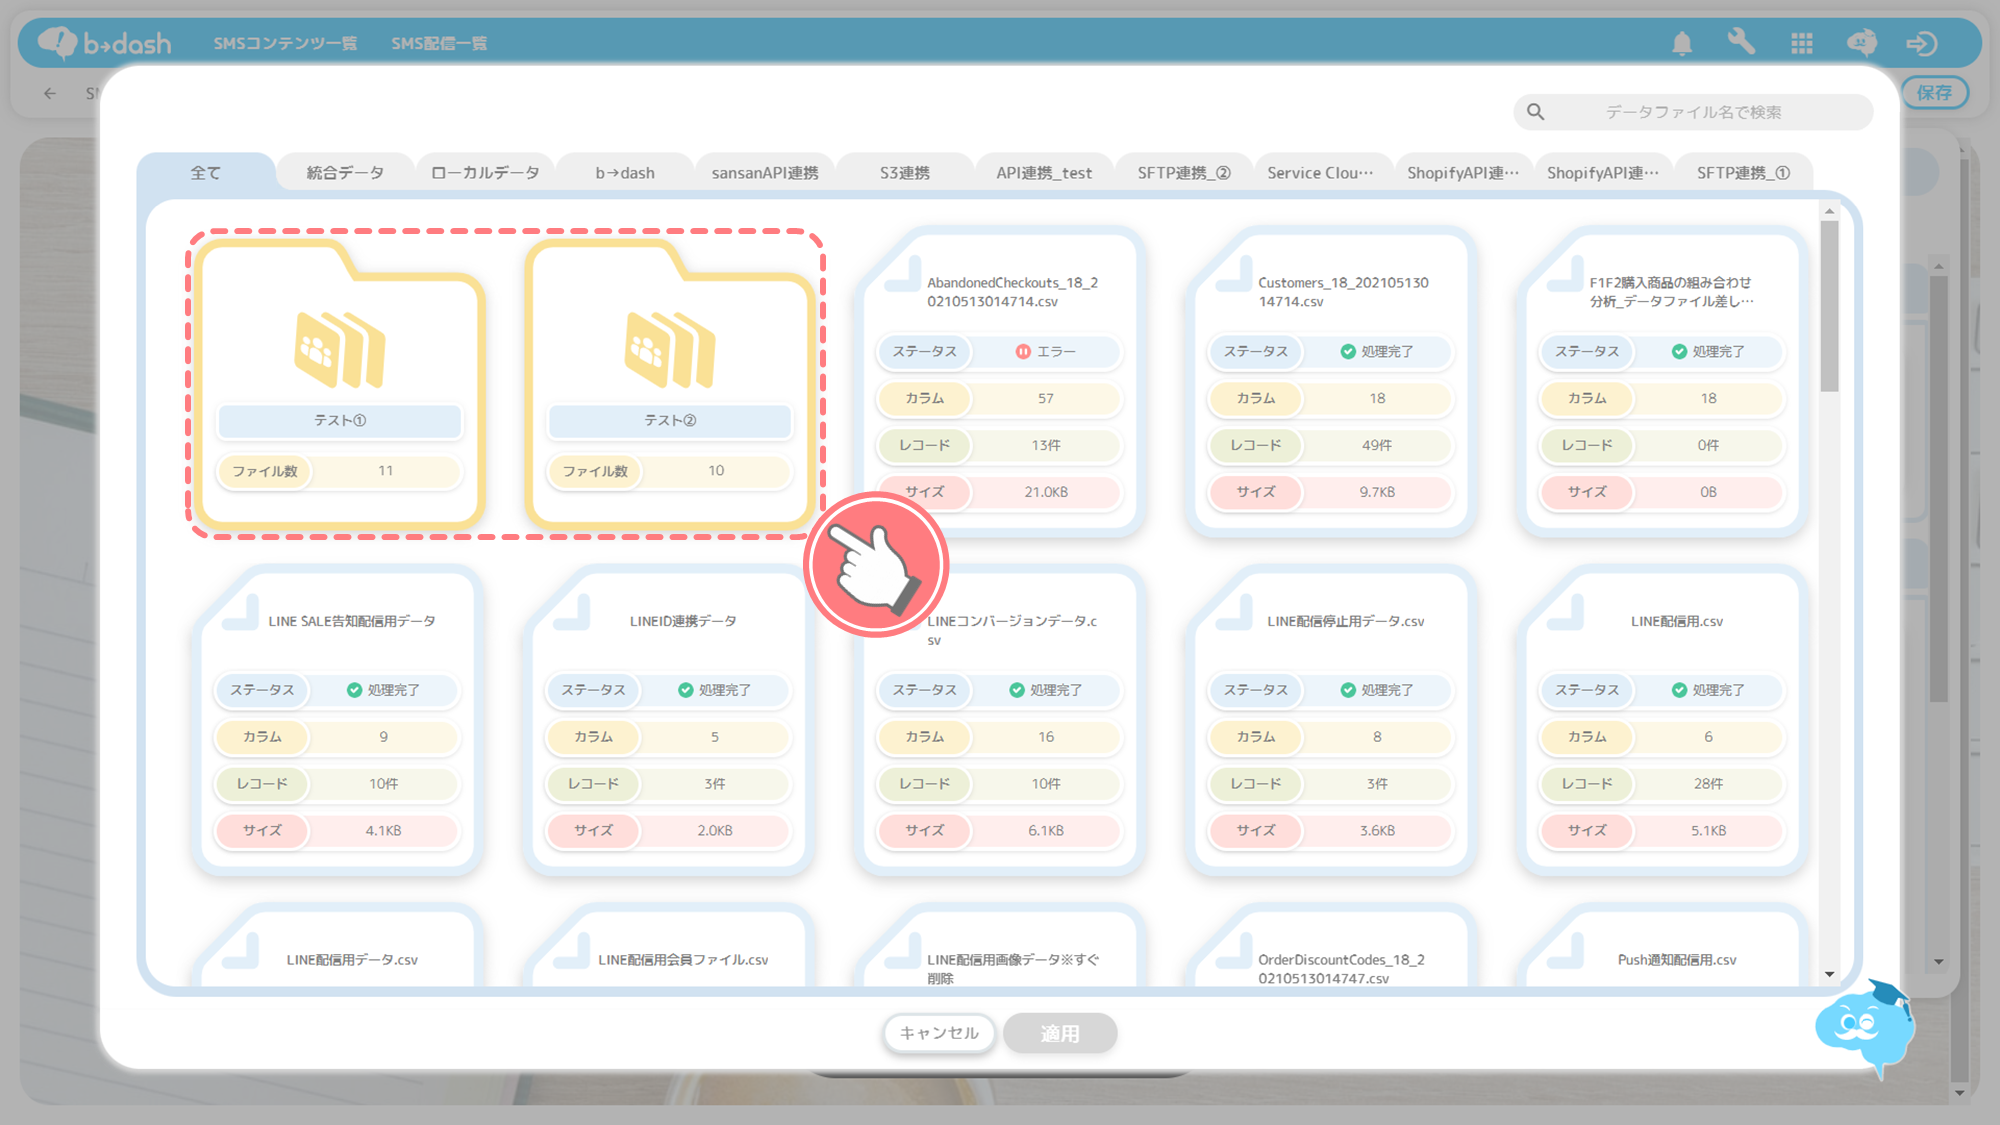Click the 6.1KB size value

pyautogui.click(x=1046, y=831)
